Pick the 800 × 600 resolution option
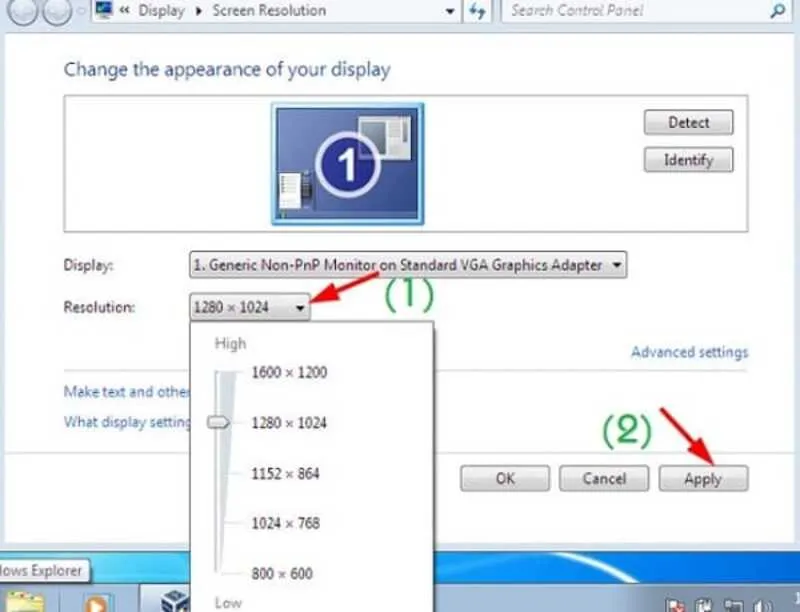The image size is (800, 612). click(x=282, y=573)
